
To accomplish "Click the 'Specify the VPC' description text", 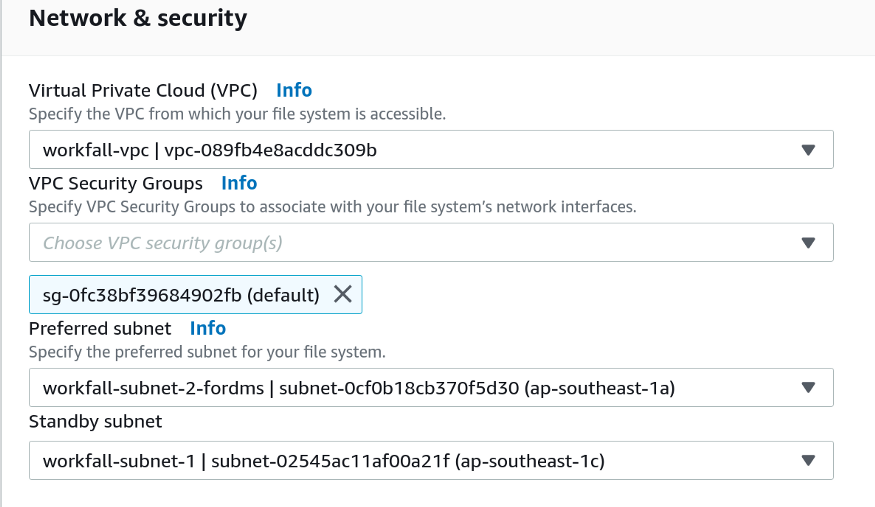I will click(x=237, y=114).
